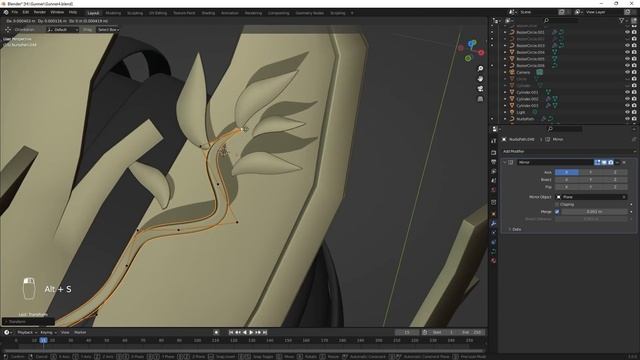
Task: Toggle the camera view icon in viewport
Action: [x=480, y=89]
